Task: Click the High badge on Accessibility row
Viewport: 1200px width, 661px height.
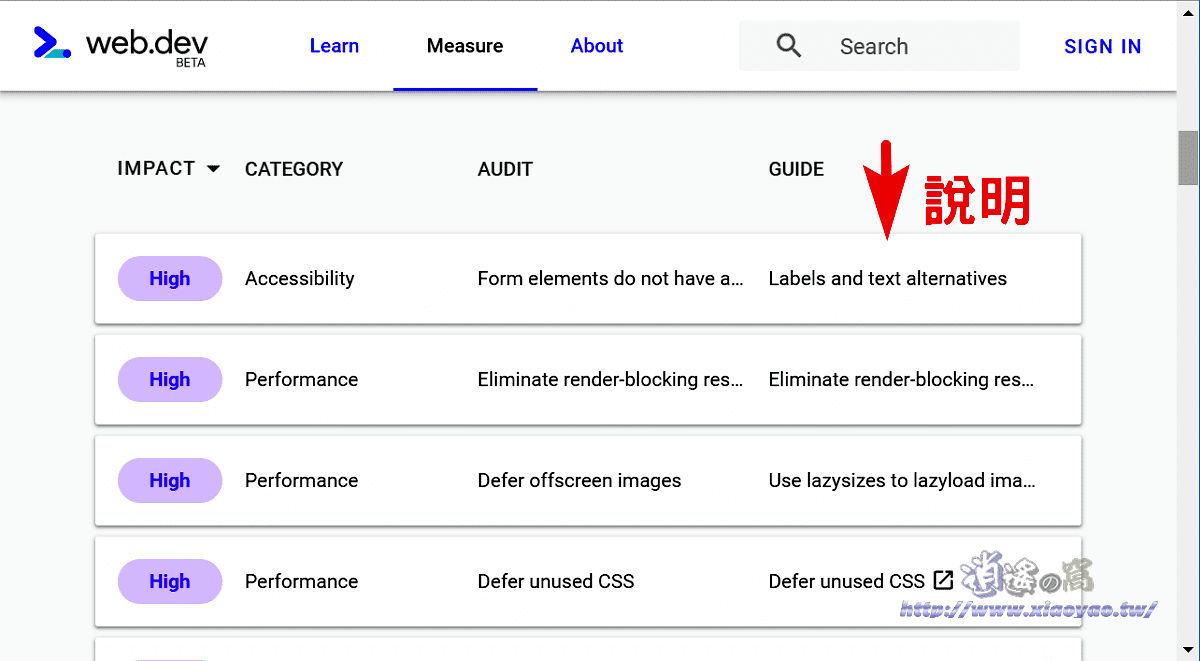Action: pyautogui.click(x=169, y=279)
